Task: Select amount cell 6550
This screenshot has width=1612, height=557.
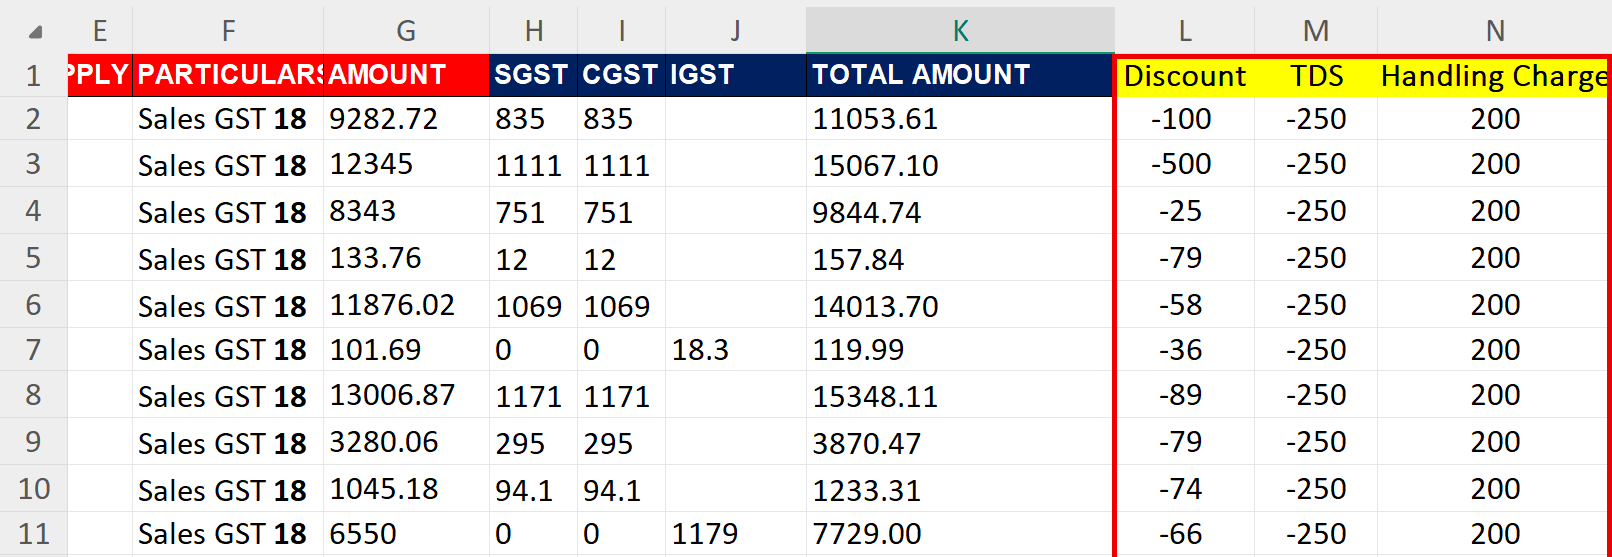Action: 406,533
